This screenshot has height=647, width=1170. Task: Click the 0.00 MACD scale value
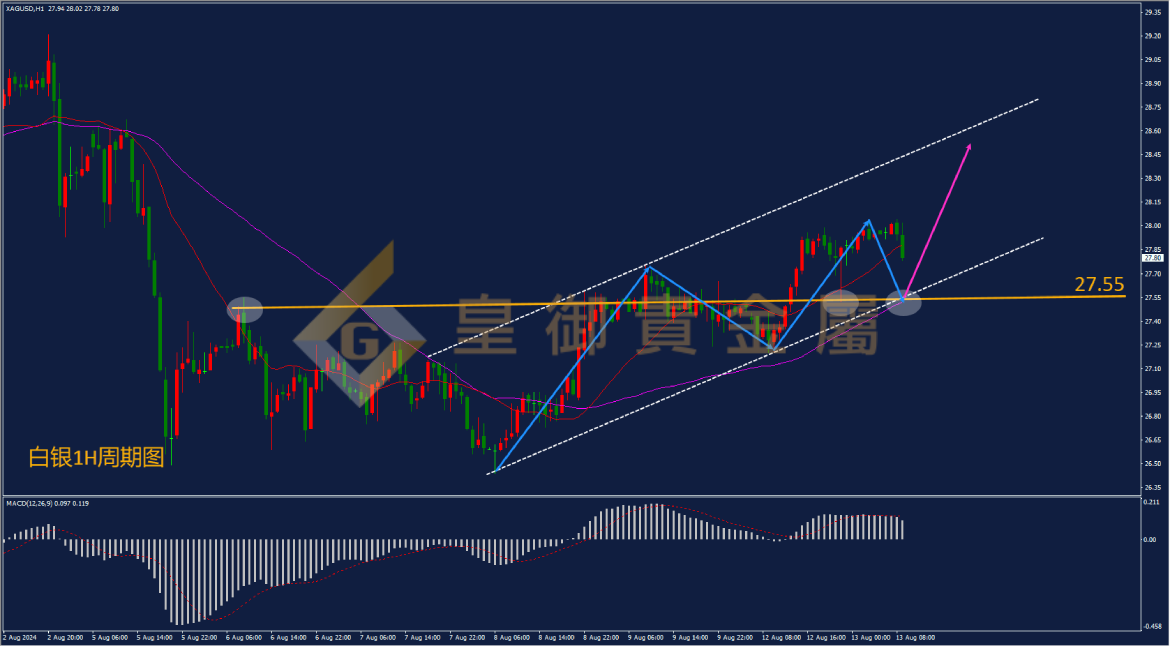(x=1151, y=539)
